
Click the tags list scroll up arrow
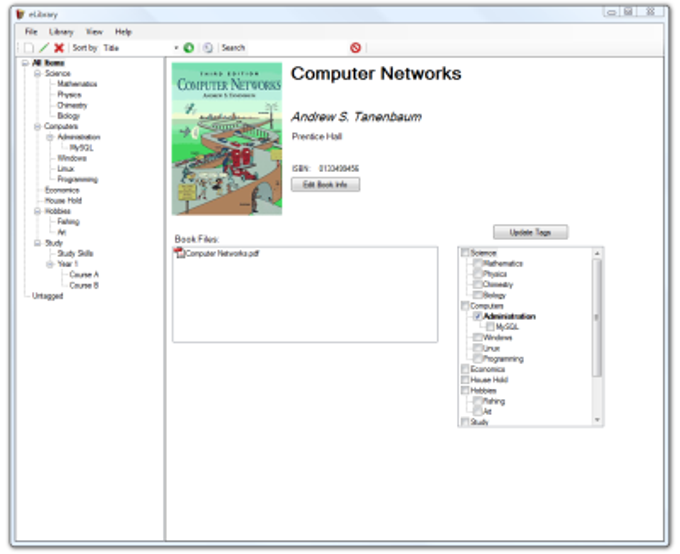click(x=597, y=253)
